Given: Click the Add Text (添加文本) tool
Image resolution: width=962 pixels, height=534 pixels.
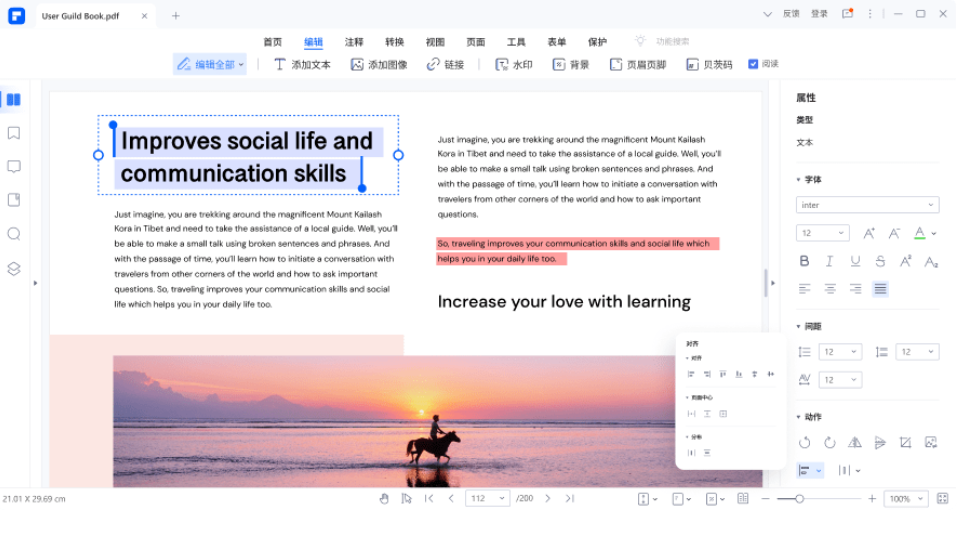Looking at the screenshot, I should click(x=302, y=64).
